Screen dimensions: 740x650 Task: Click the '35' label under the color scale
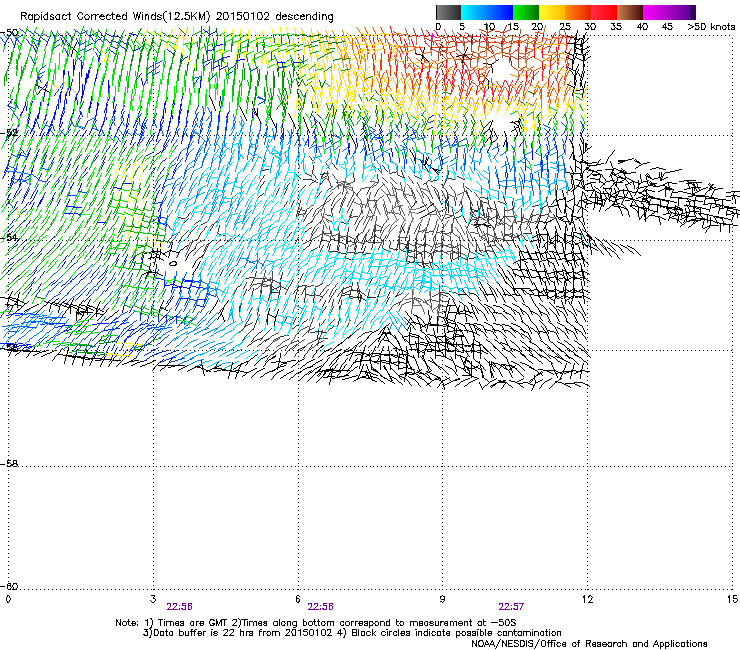point(616,26)
